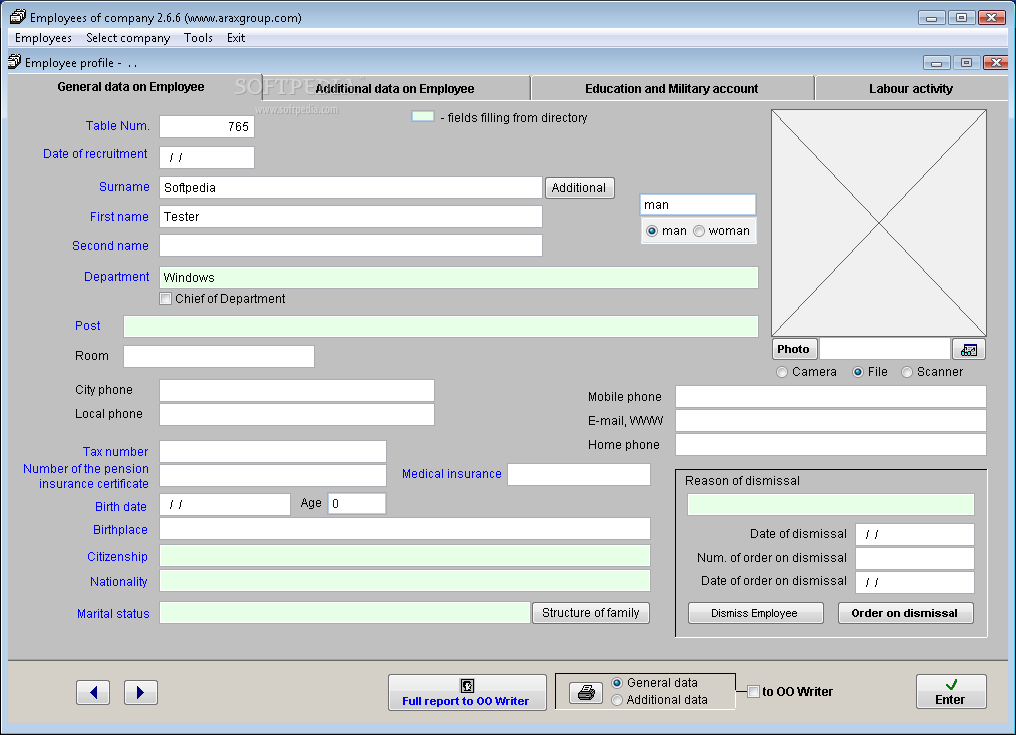This screenshot has height=735, width=1016.
Task: Choose Camera as photo source
Action: 782,372
